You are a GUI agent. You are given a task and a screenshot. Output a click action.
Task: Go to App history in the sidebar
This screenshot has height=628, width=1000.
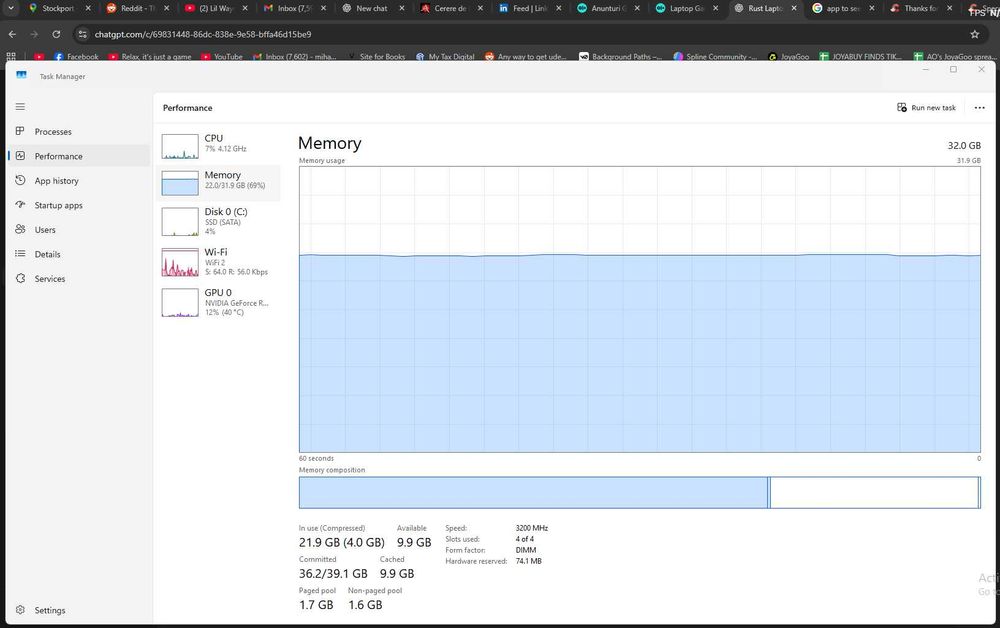(79, 180)
